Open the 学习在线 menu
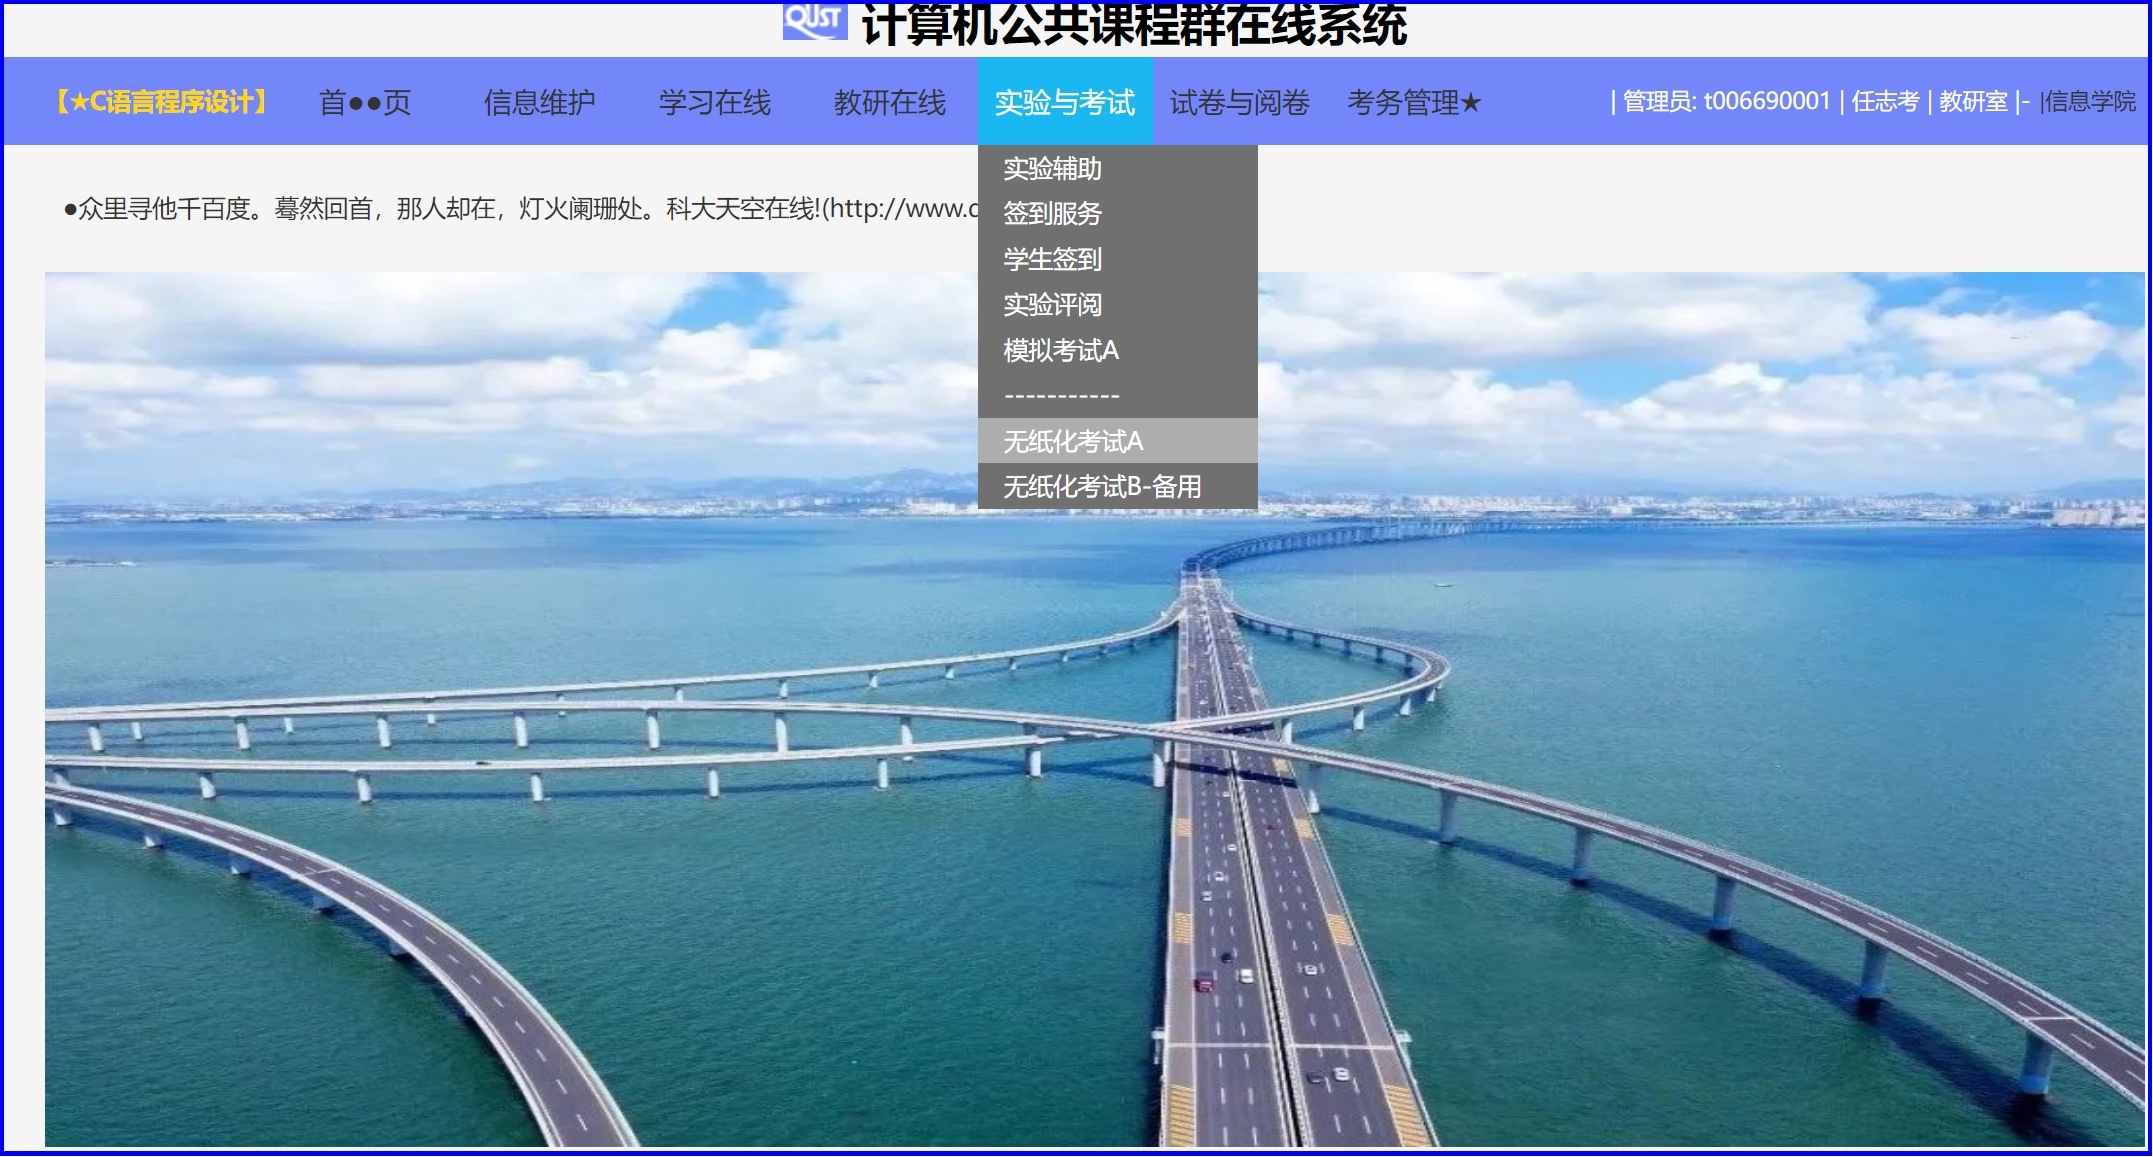2153x1157 pixels. click(x=714, y=102)
